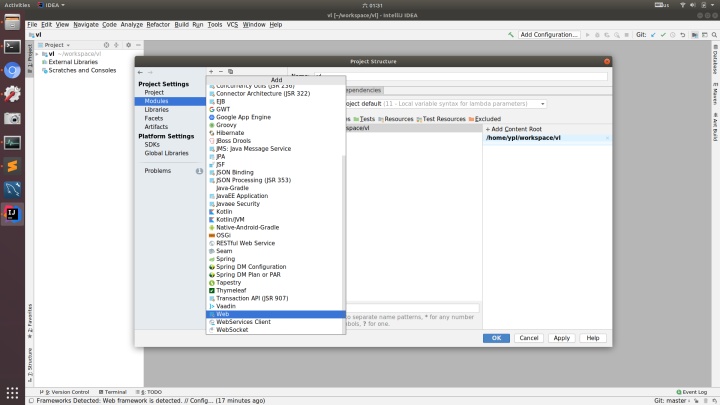This screenshot has width=720, height=405.
Task: Open the Event Log
Action: [692, 392]
